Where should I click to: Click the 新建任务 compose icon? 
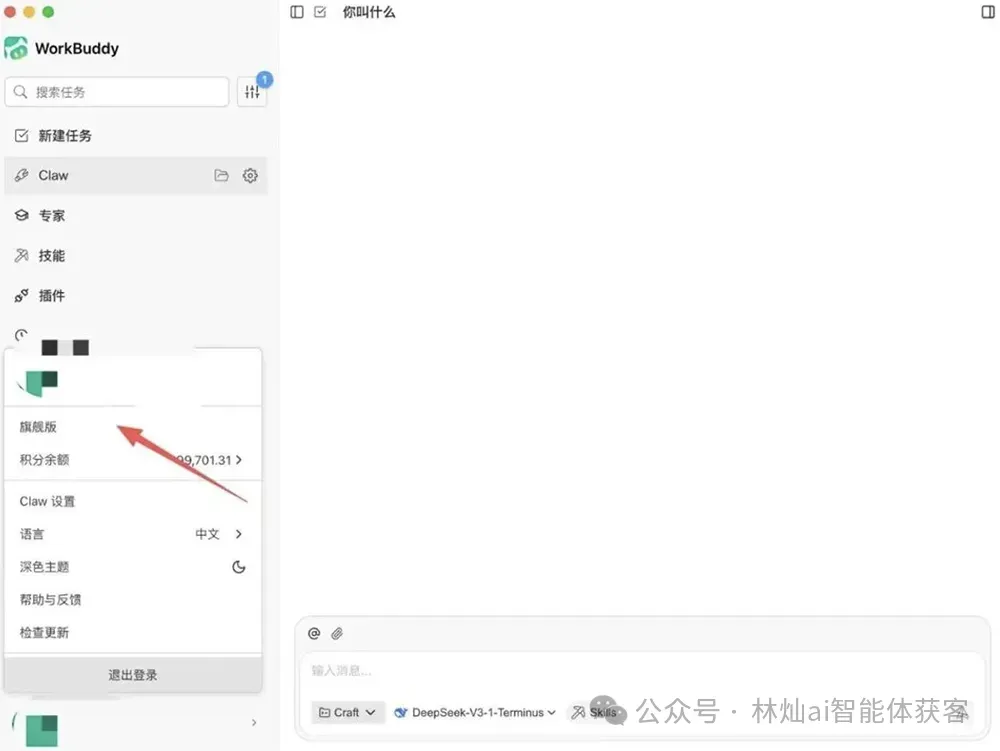(x=22, y=135)
